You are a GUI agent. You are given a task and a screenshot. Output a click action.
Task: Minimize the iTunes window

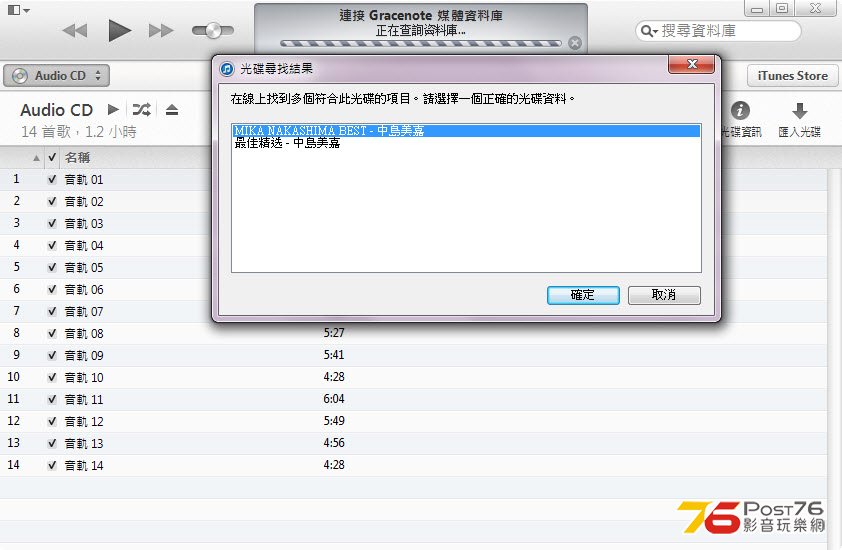757,9
